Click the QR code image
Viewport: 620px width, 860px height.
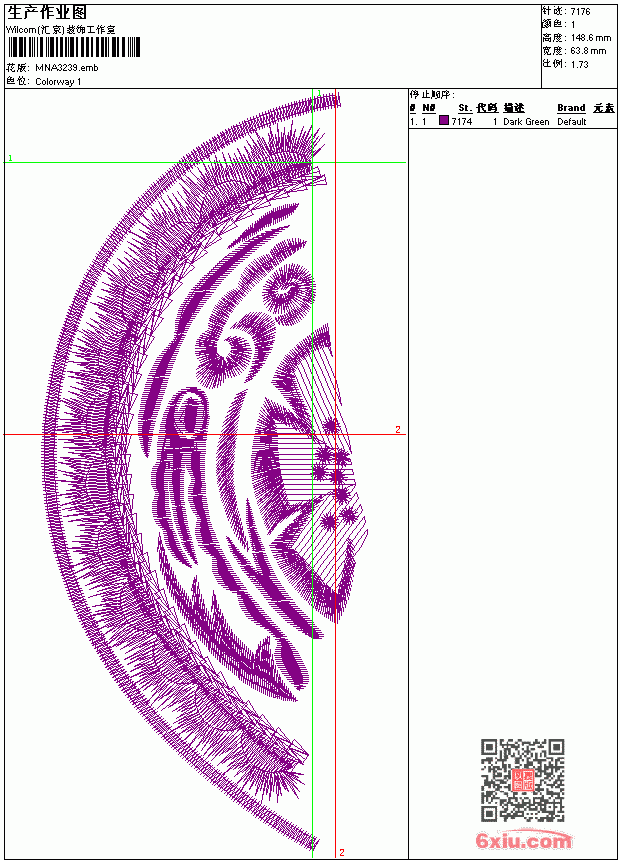coord(523,780)
